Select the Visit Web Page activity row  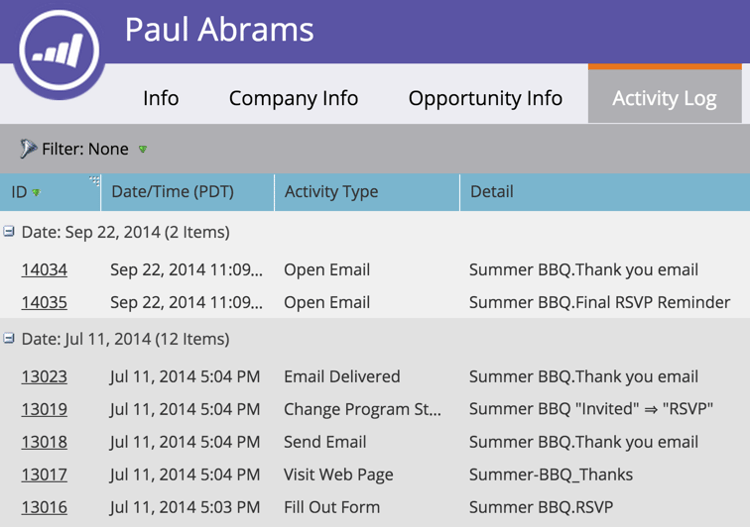click(x=375, y=475)
